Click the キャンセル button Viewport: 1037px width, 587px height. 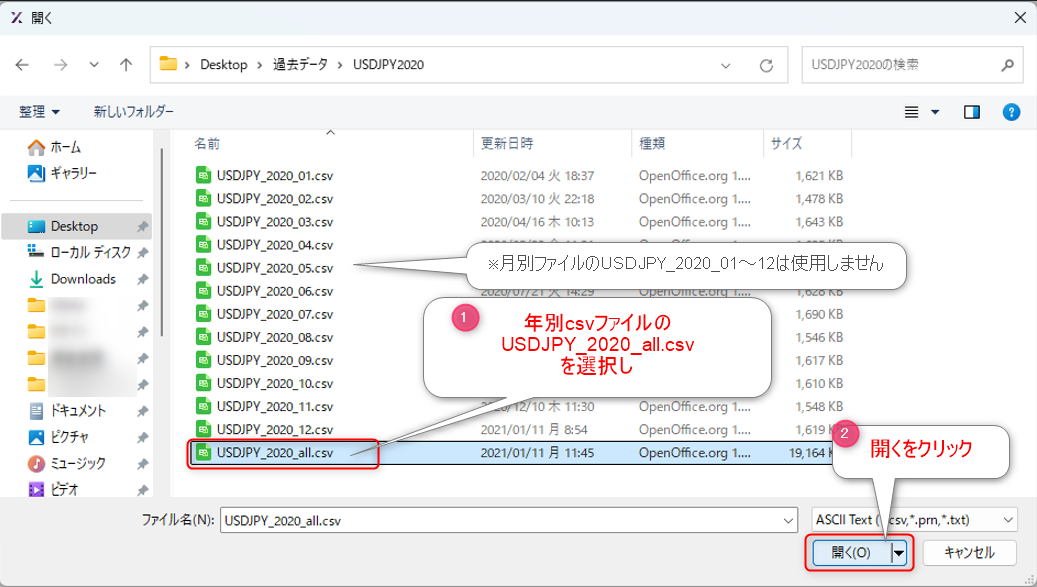point(969,552)
